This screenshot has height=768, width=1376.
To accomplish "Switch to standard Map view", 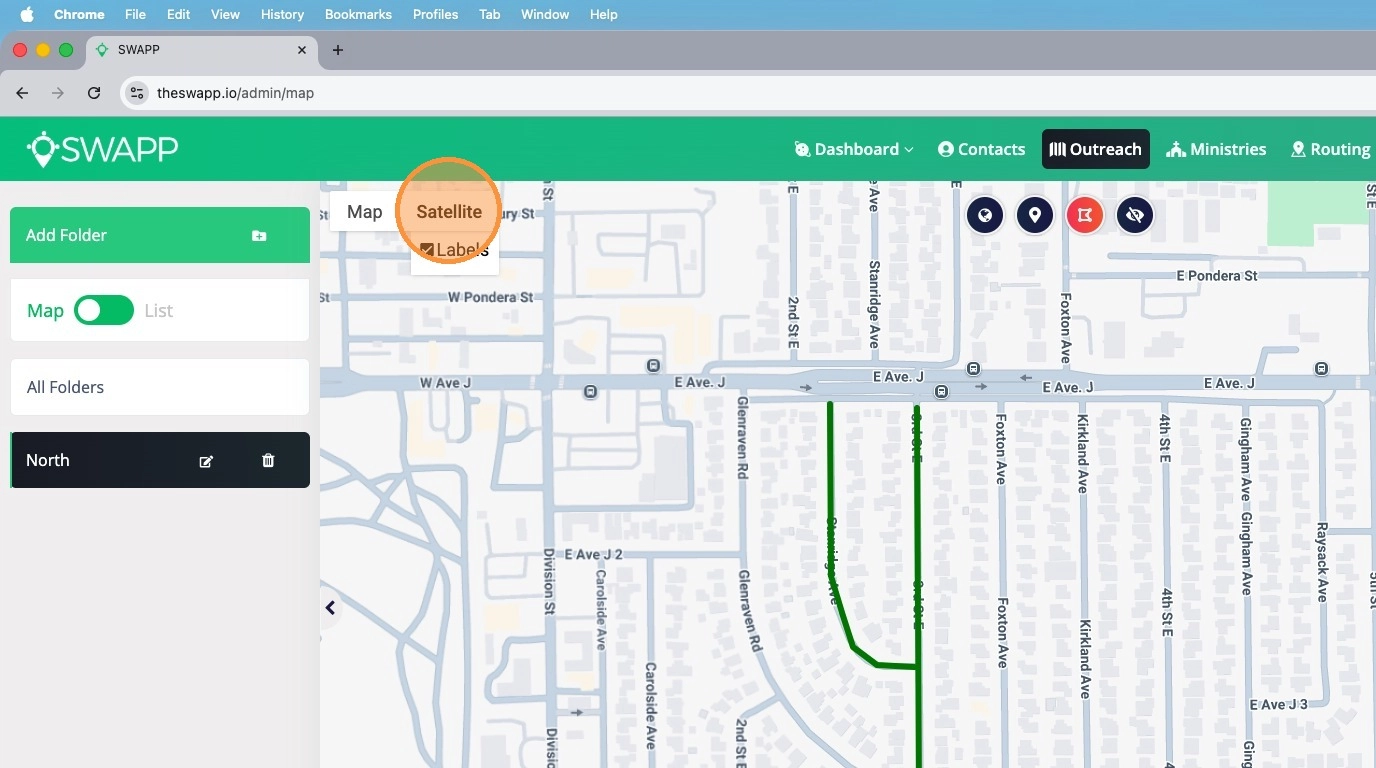I will click(x=365, y=211).
